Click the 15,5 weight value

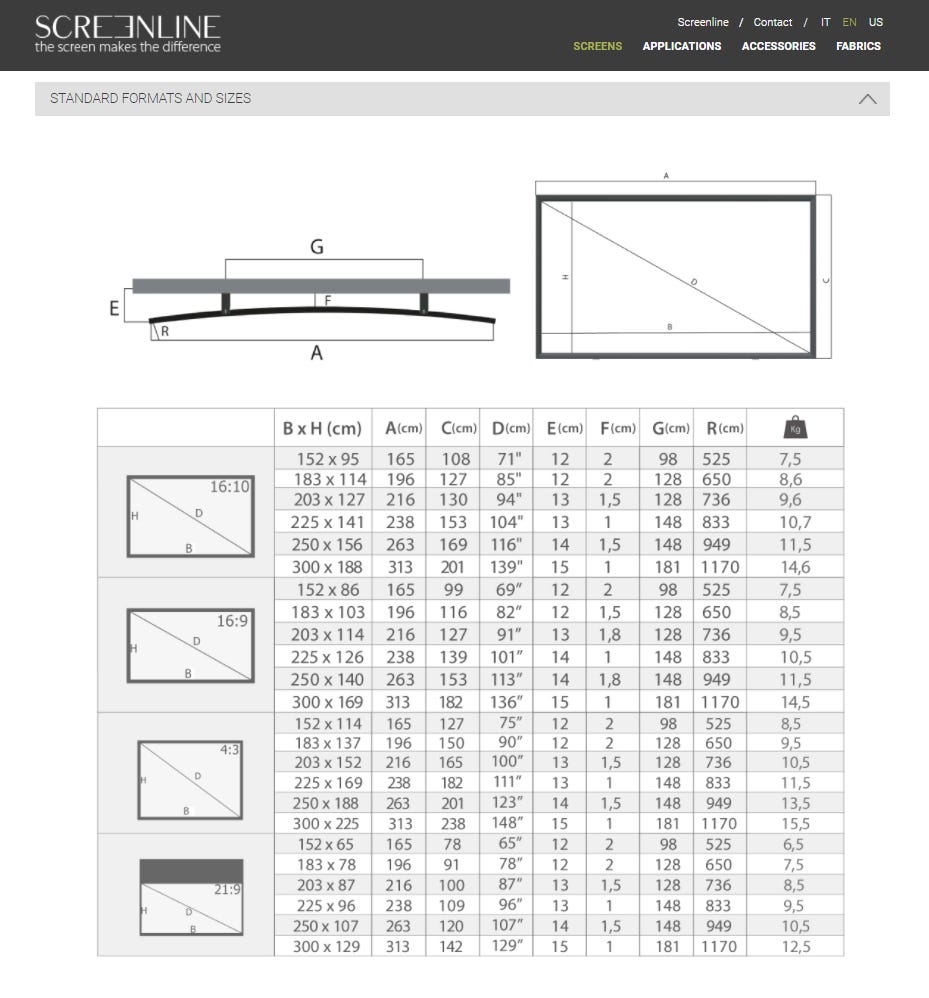point(795,824)
